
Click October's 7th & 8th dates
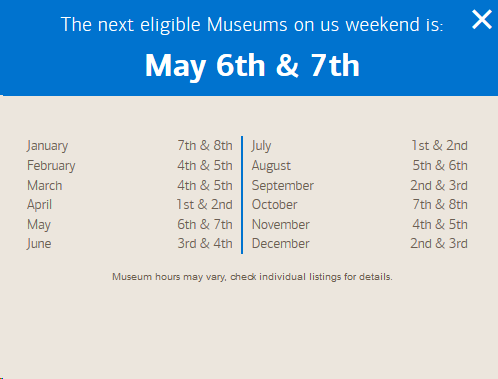pyautogui.click(x=440, y=204)
